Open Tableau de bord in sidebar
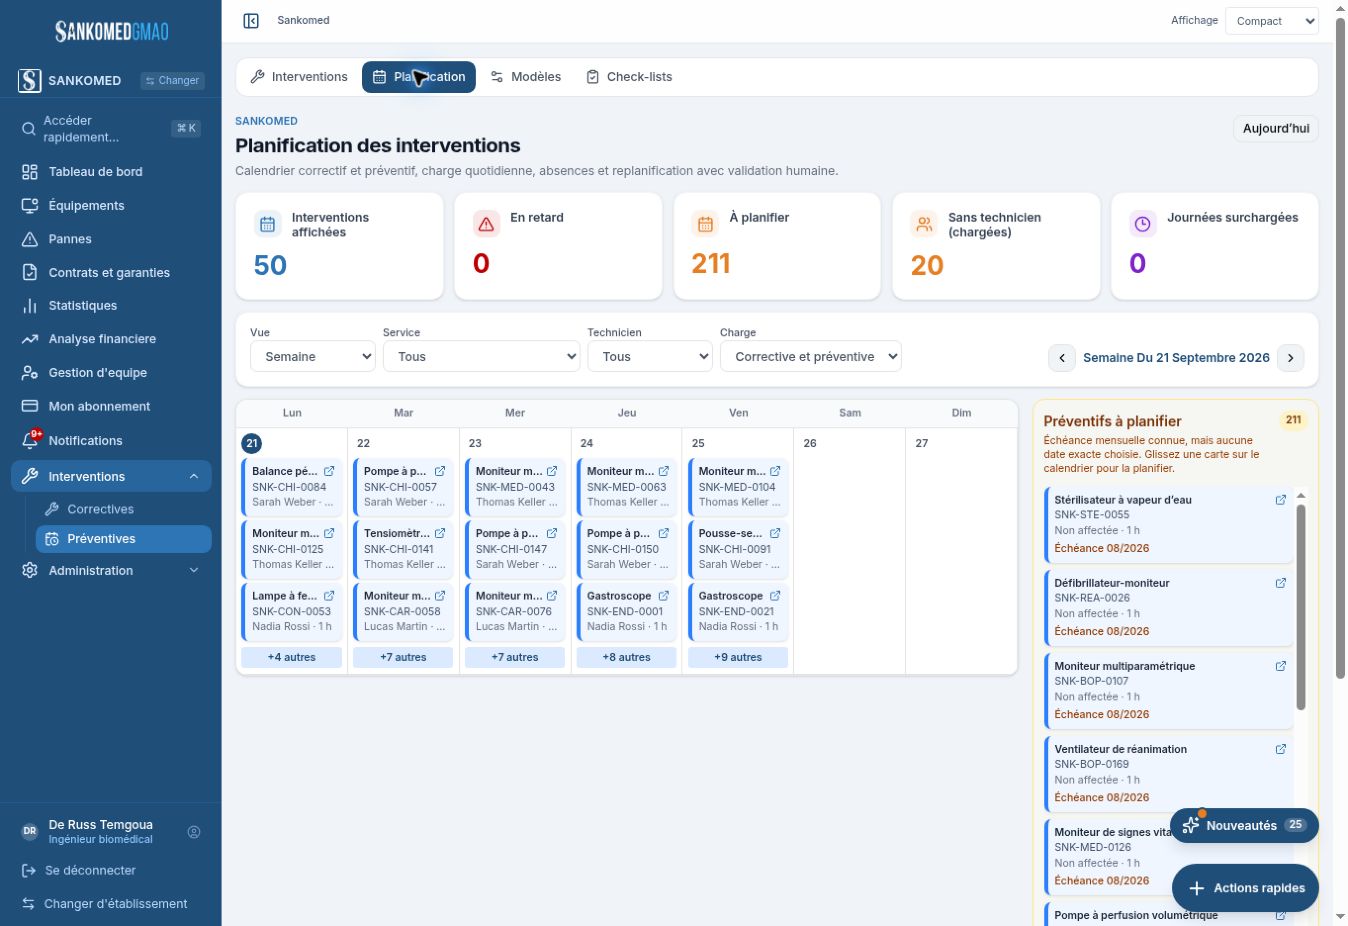 pos(110,172)
